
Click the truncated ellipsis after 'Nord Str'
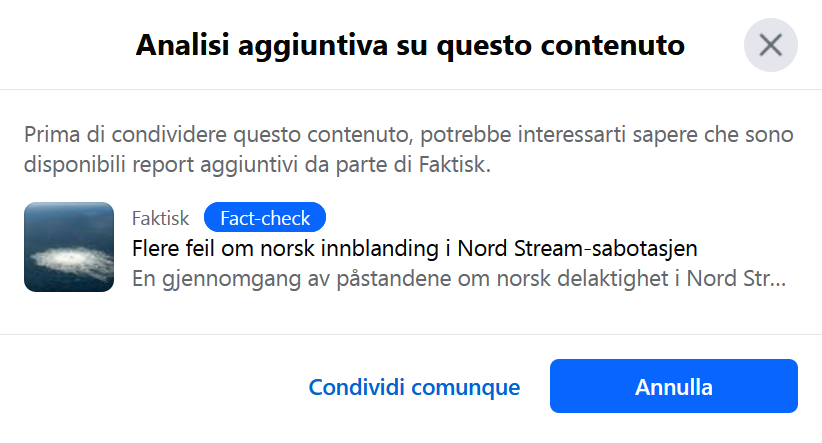[x=780, y=279]
